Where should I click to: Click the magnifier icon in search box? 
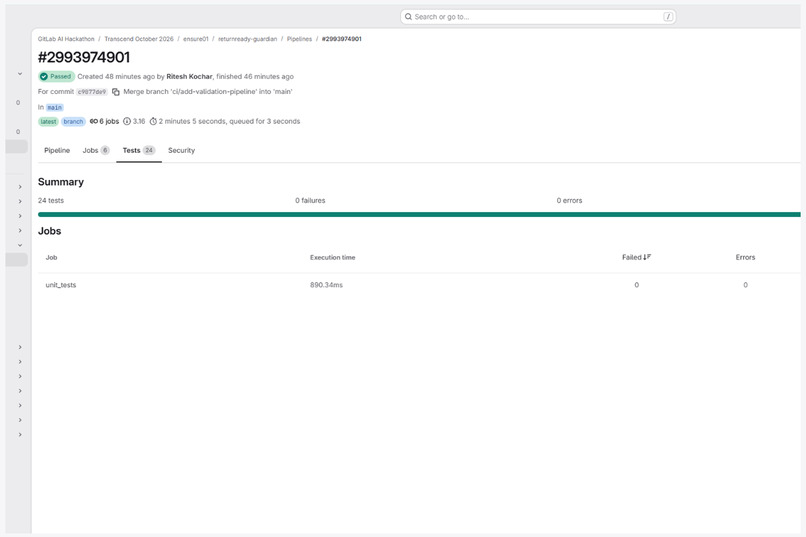point(408,17)
